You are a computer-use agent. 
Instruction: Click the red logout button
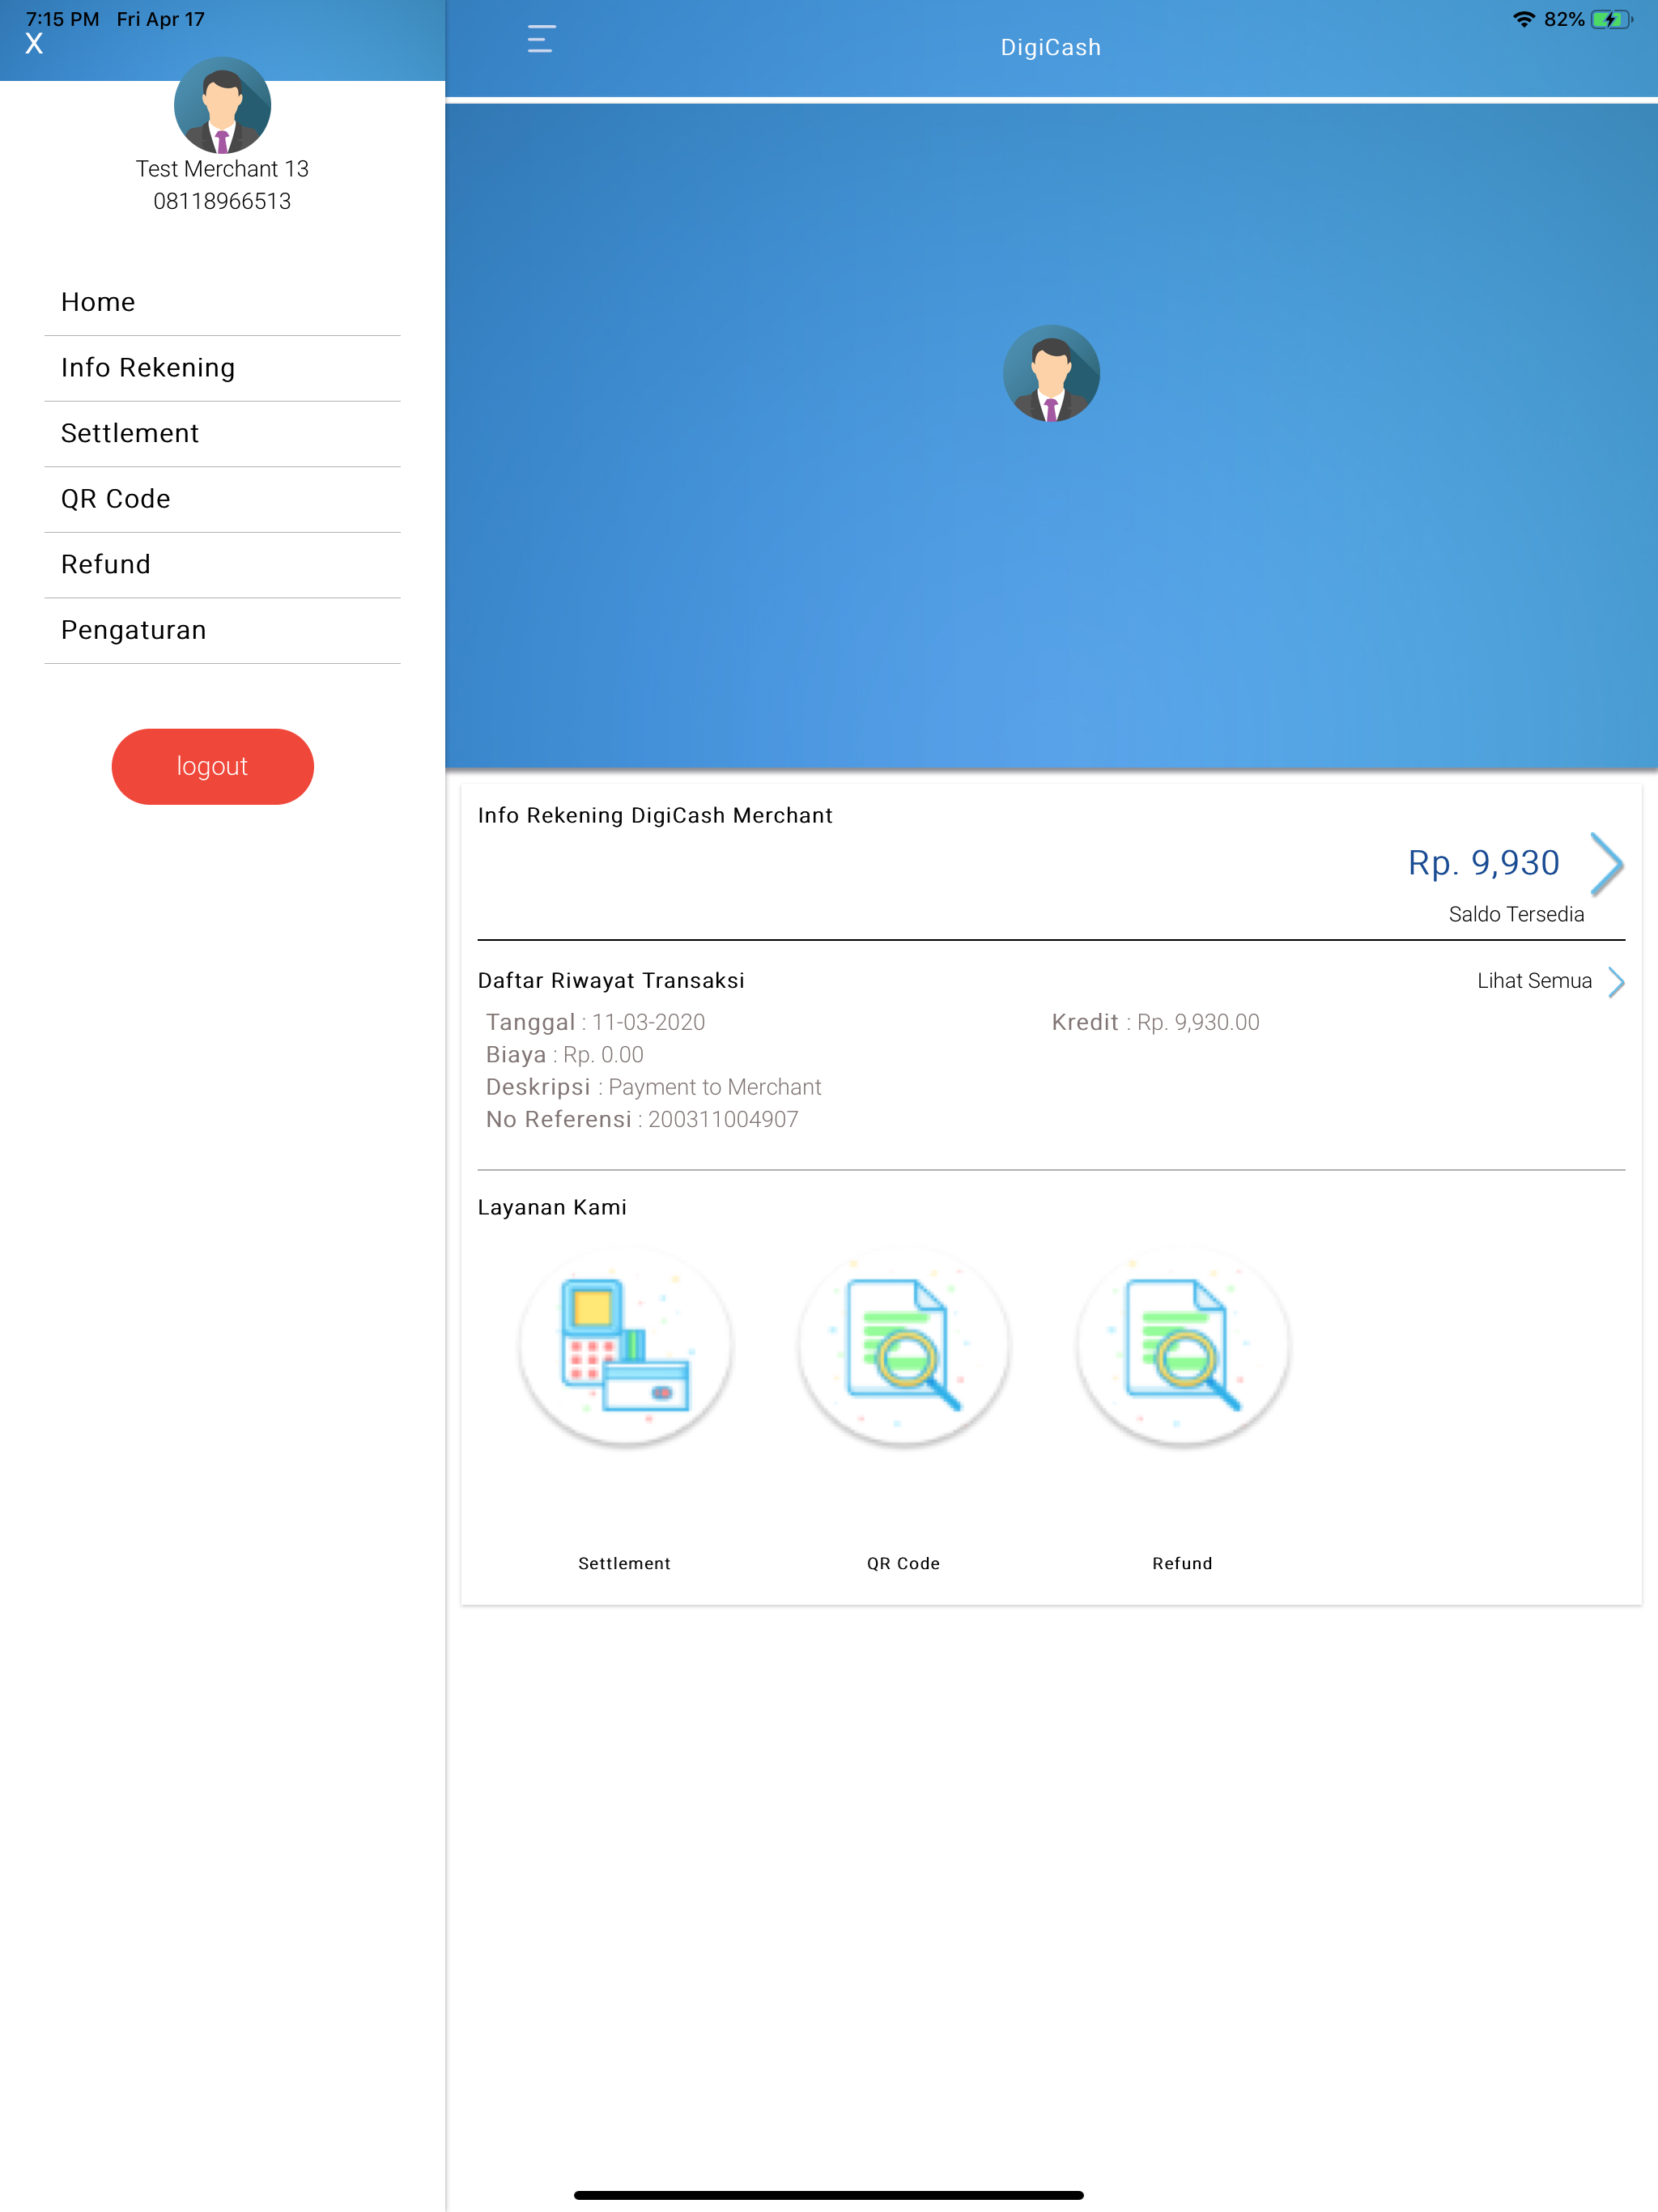coord(212,766)
